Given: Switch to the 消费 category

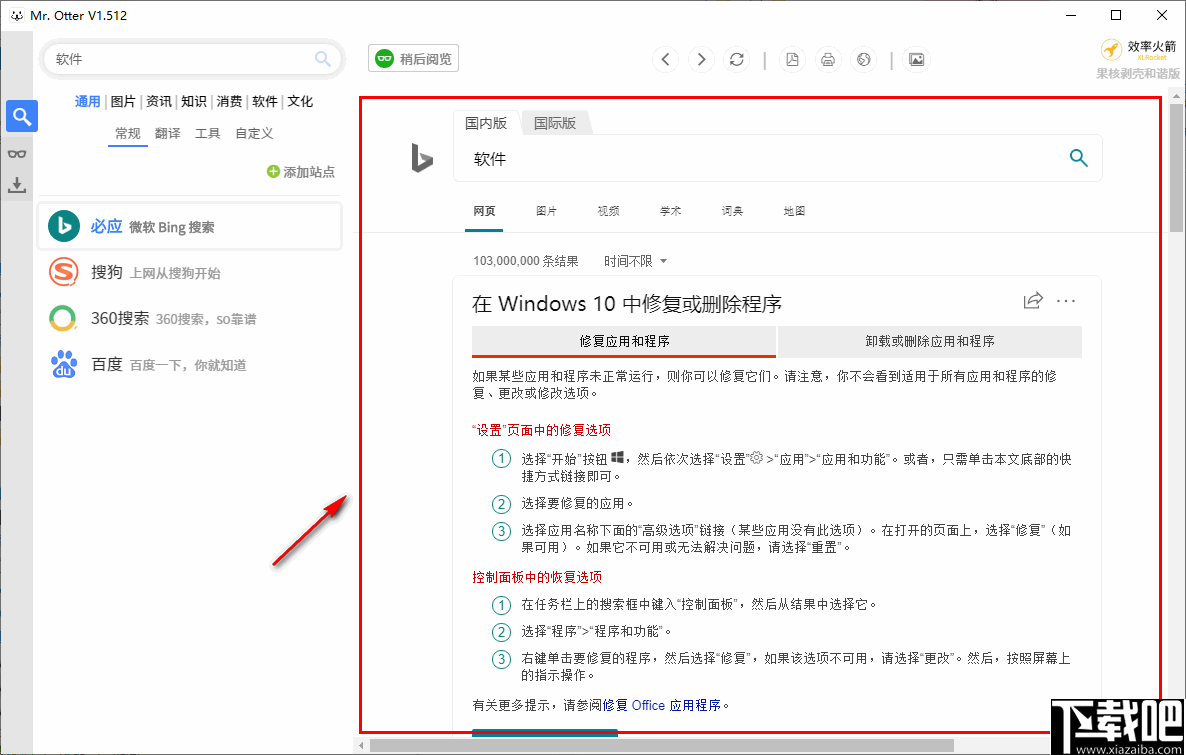Looking at the screenshot, I should click(229, 101).
